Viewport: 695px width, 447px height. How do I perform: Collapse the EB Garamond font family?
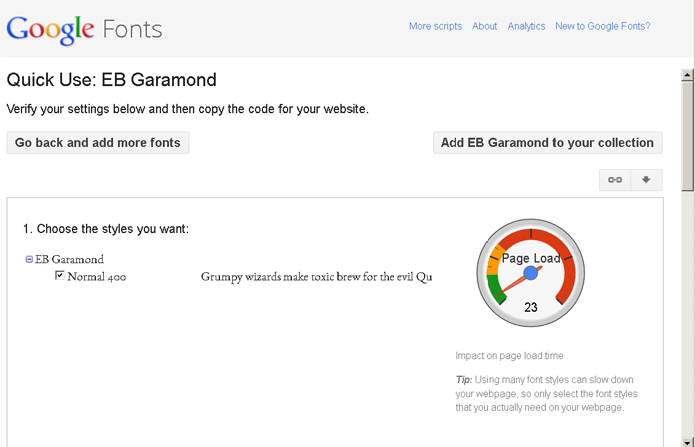[x=29, y=260]
